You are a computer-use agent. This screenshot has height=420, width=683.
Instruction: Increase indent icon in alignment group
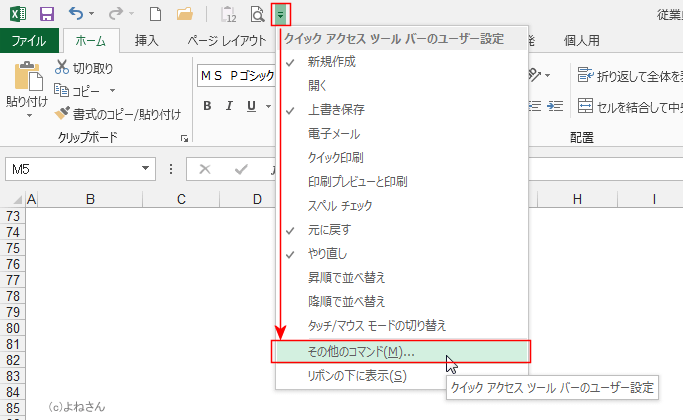coord(555,106)
